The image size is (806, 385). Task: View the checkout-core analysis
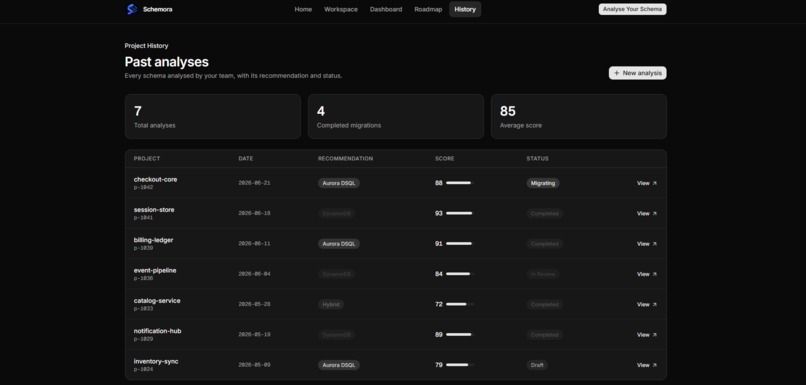click(647, 183)
